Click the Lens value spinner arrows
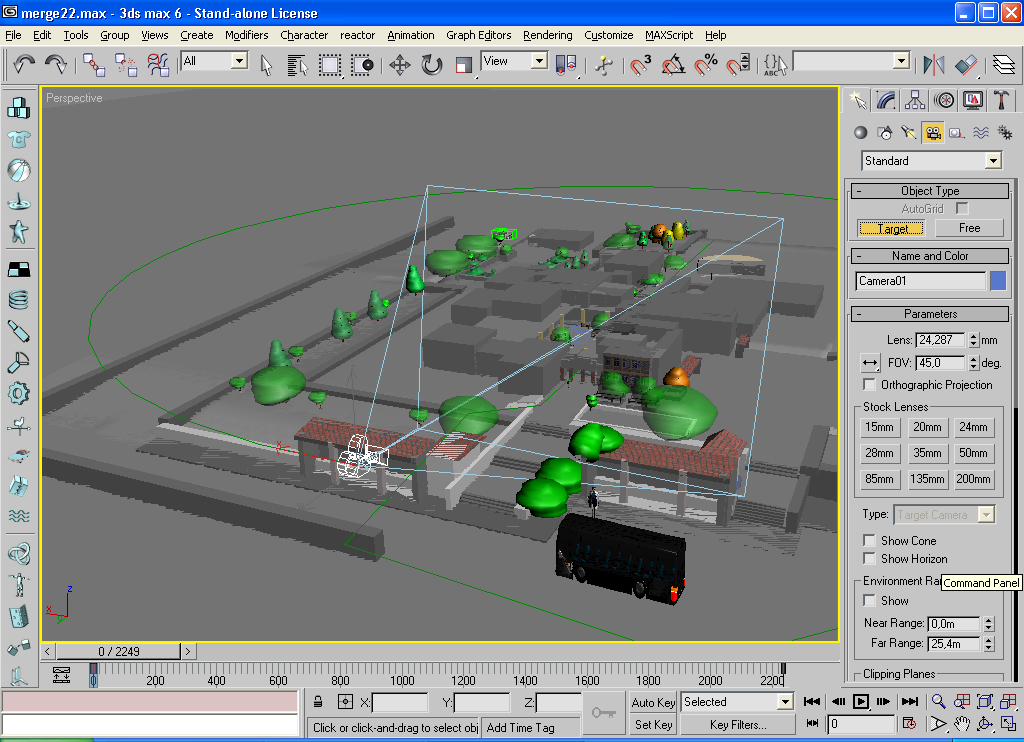1024x742 pixels. pos(973,340)
